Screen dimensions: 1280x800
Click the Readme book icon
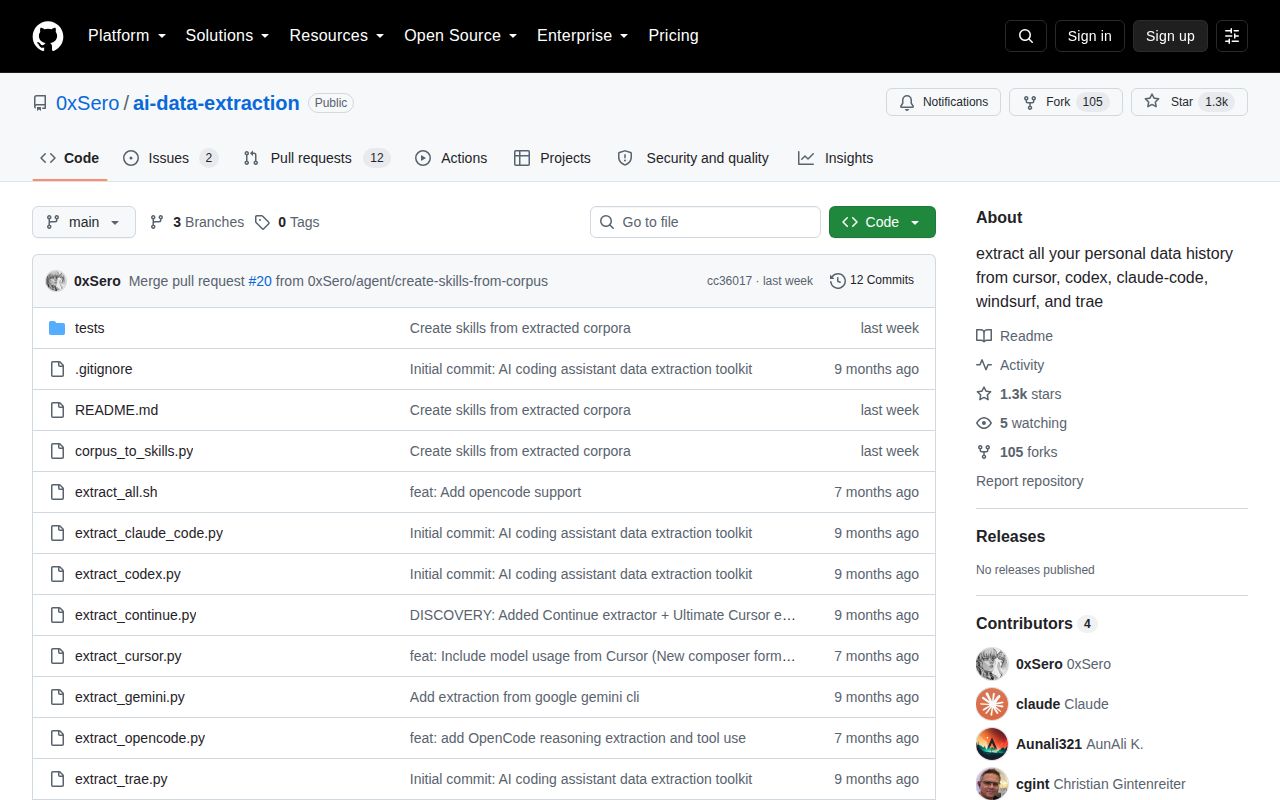[x=984, y=336]
